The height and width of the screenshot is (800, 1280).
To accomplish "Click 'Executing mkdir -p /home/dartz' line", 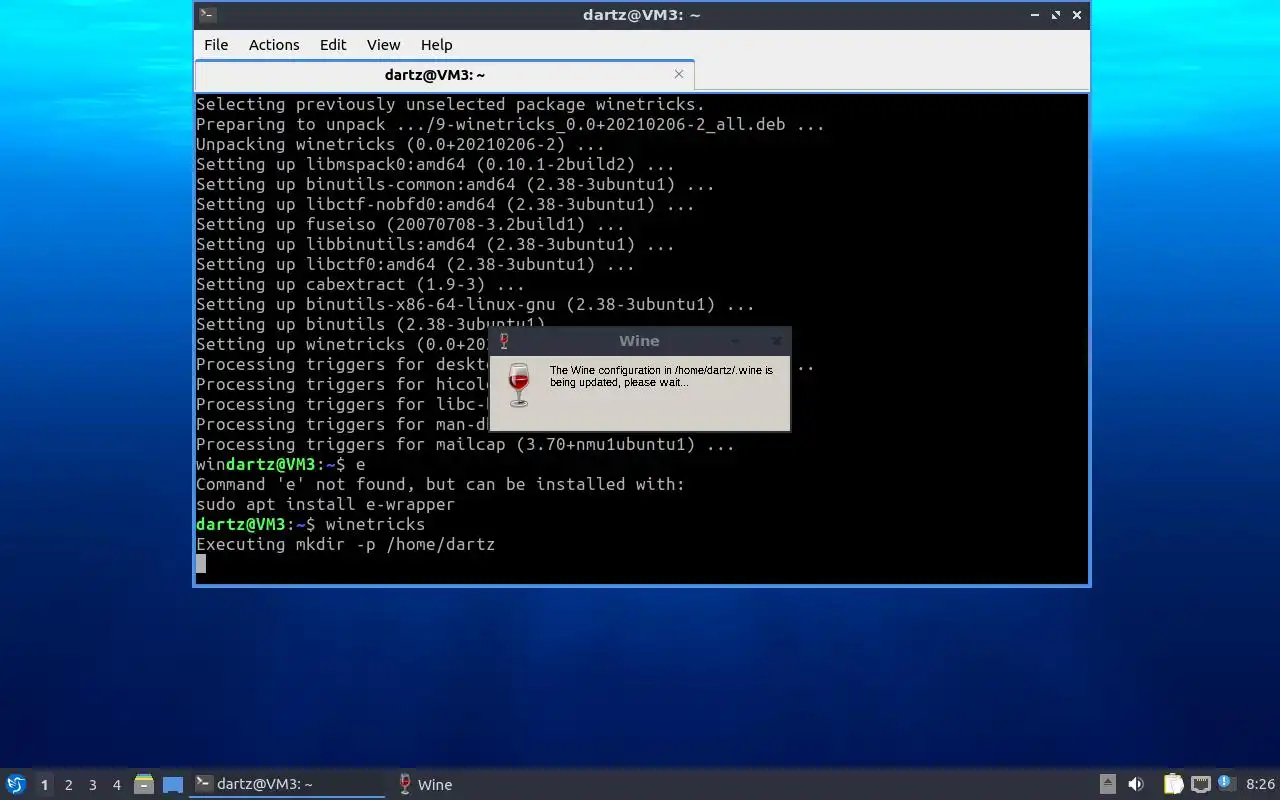I will [345, 544].
